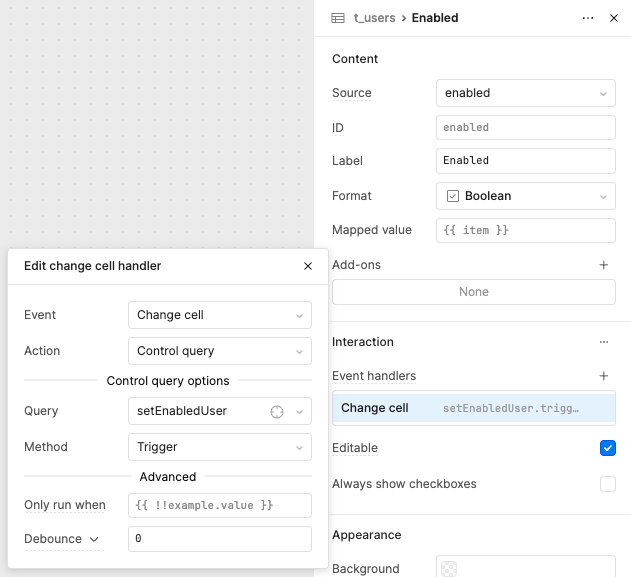Screen dimensions: 631x577
Task: Click the Debounce label dropdown chevron
Action: 95,539
